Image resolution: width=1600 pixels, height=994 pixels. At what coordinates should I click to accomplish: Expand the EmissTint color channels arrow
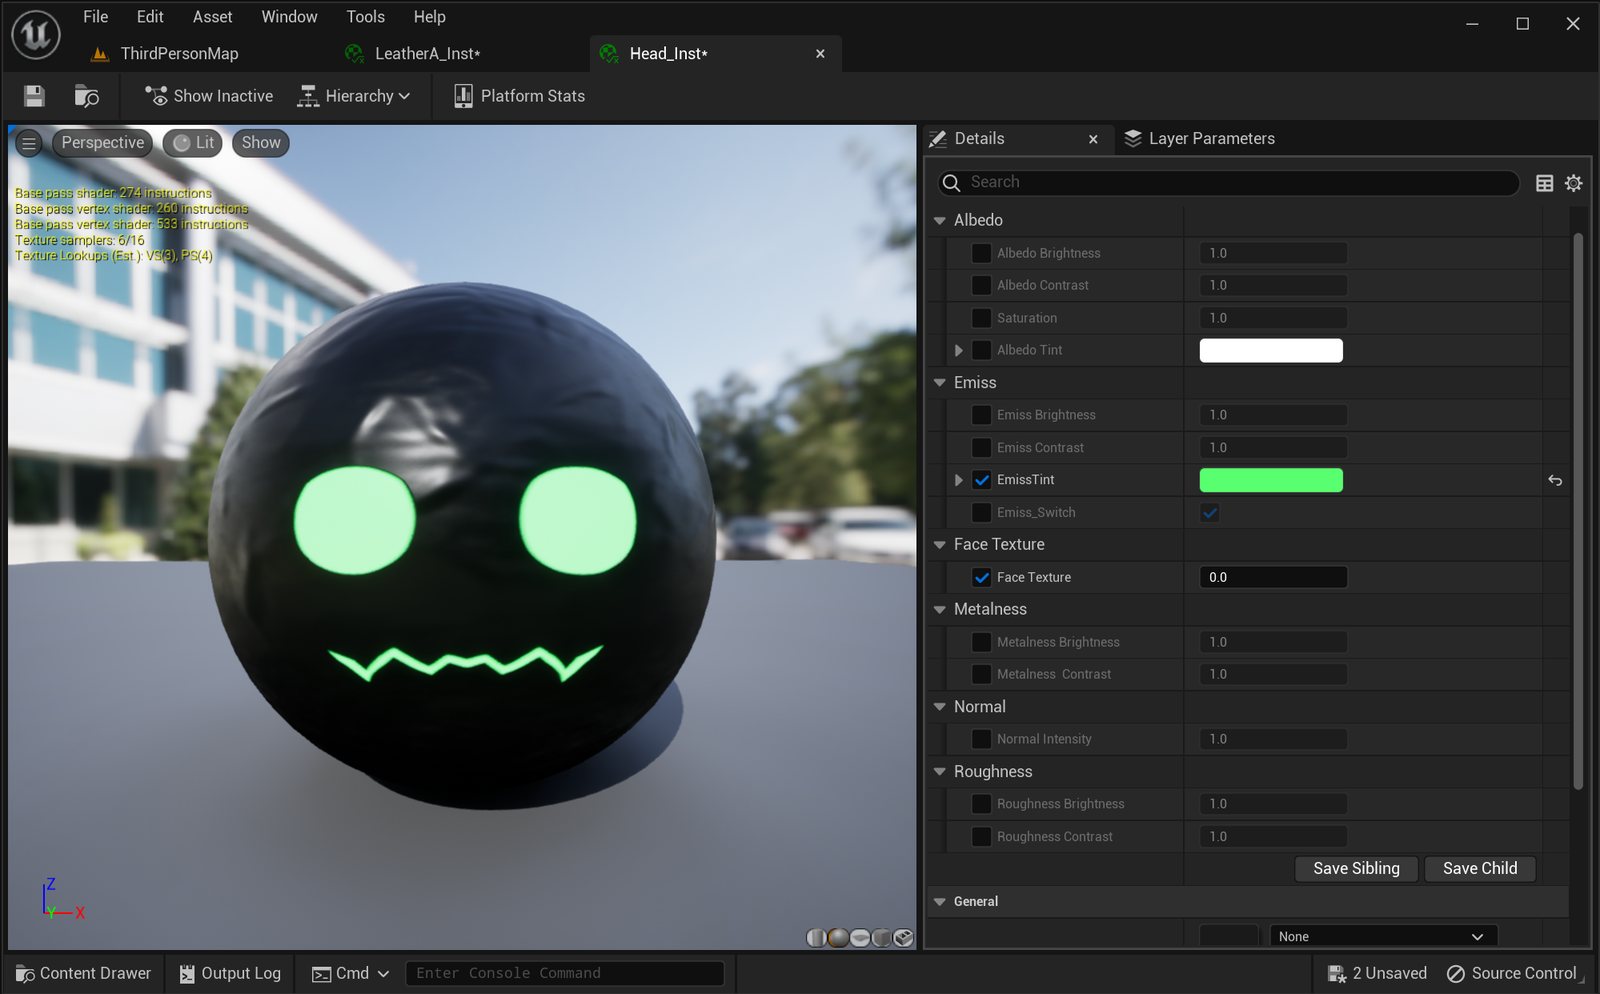(959, 481)
